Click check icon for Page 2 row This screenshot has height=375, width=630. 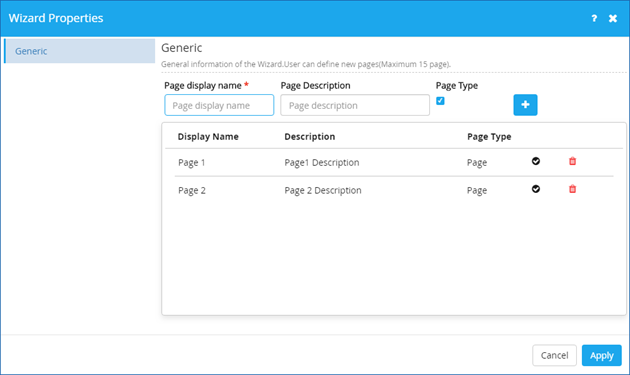(536, 189)
